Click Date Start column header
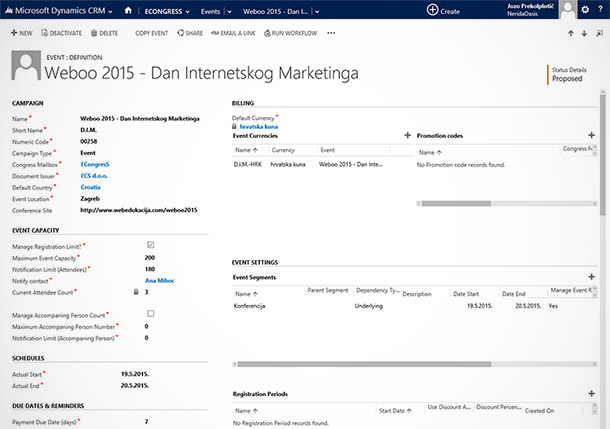This screenshot has height=429, width=610. [x=466, y=294]
